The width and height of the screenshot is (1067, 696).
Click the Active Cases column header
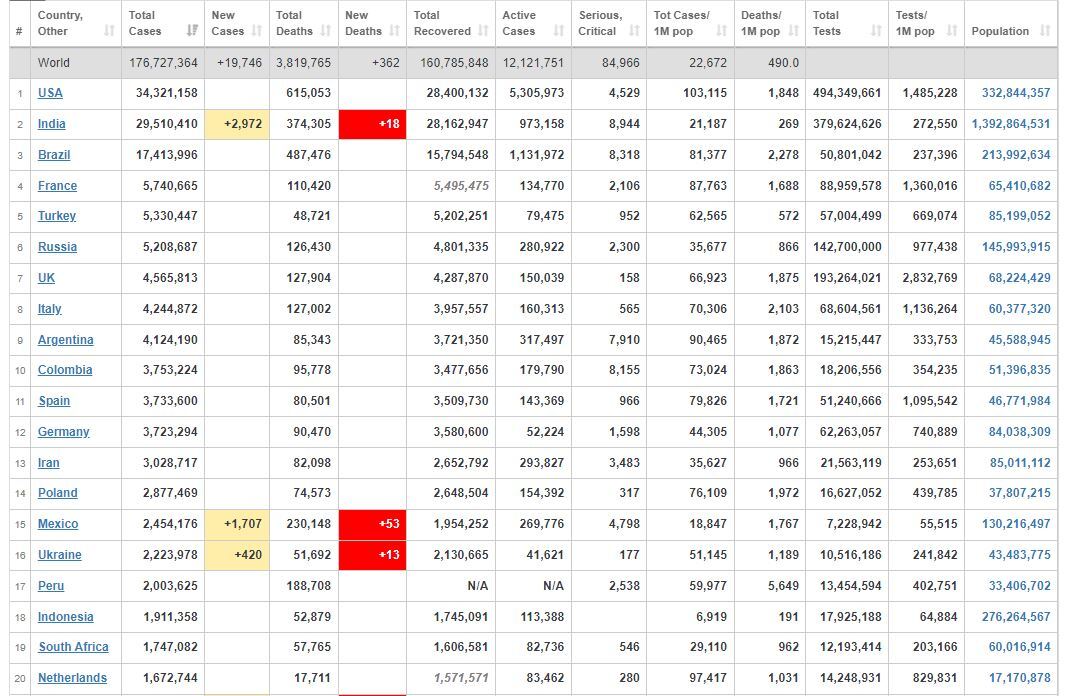(533, 23)
